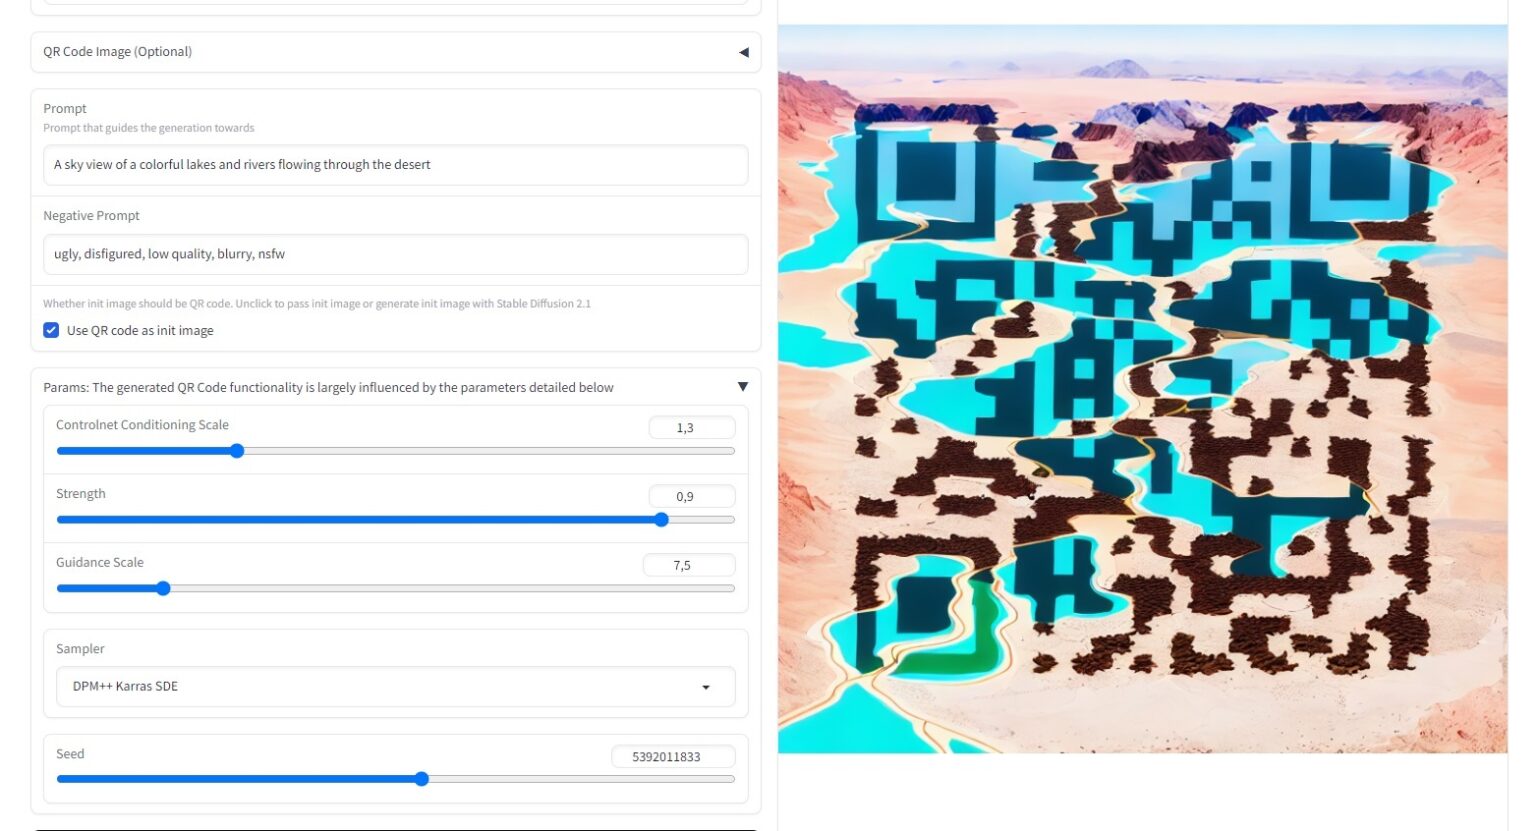Click the Prompt text field

395,165
